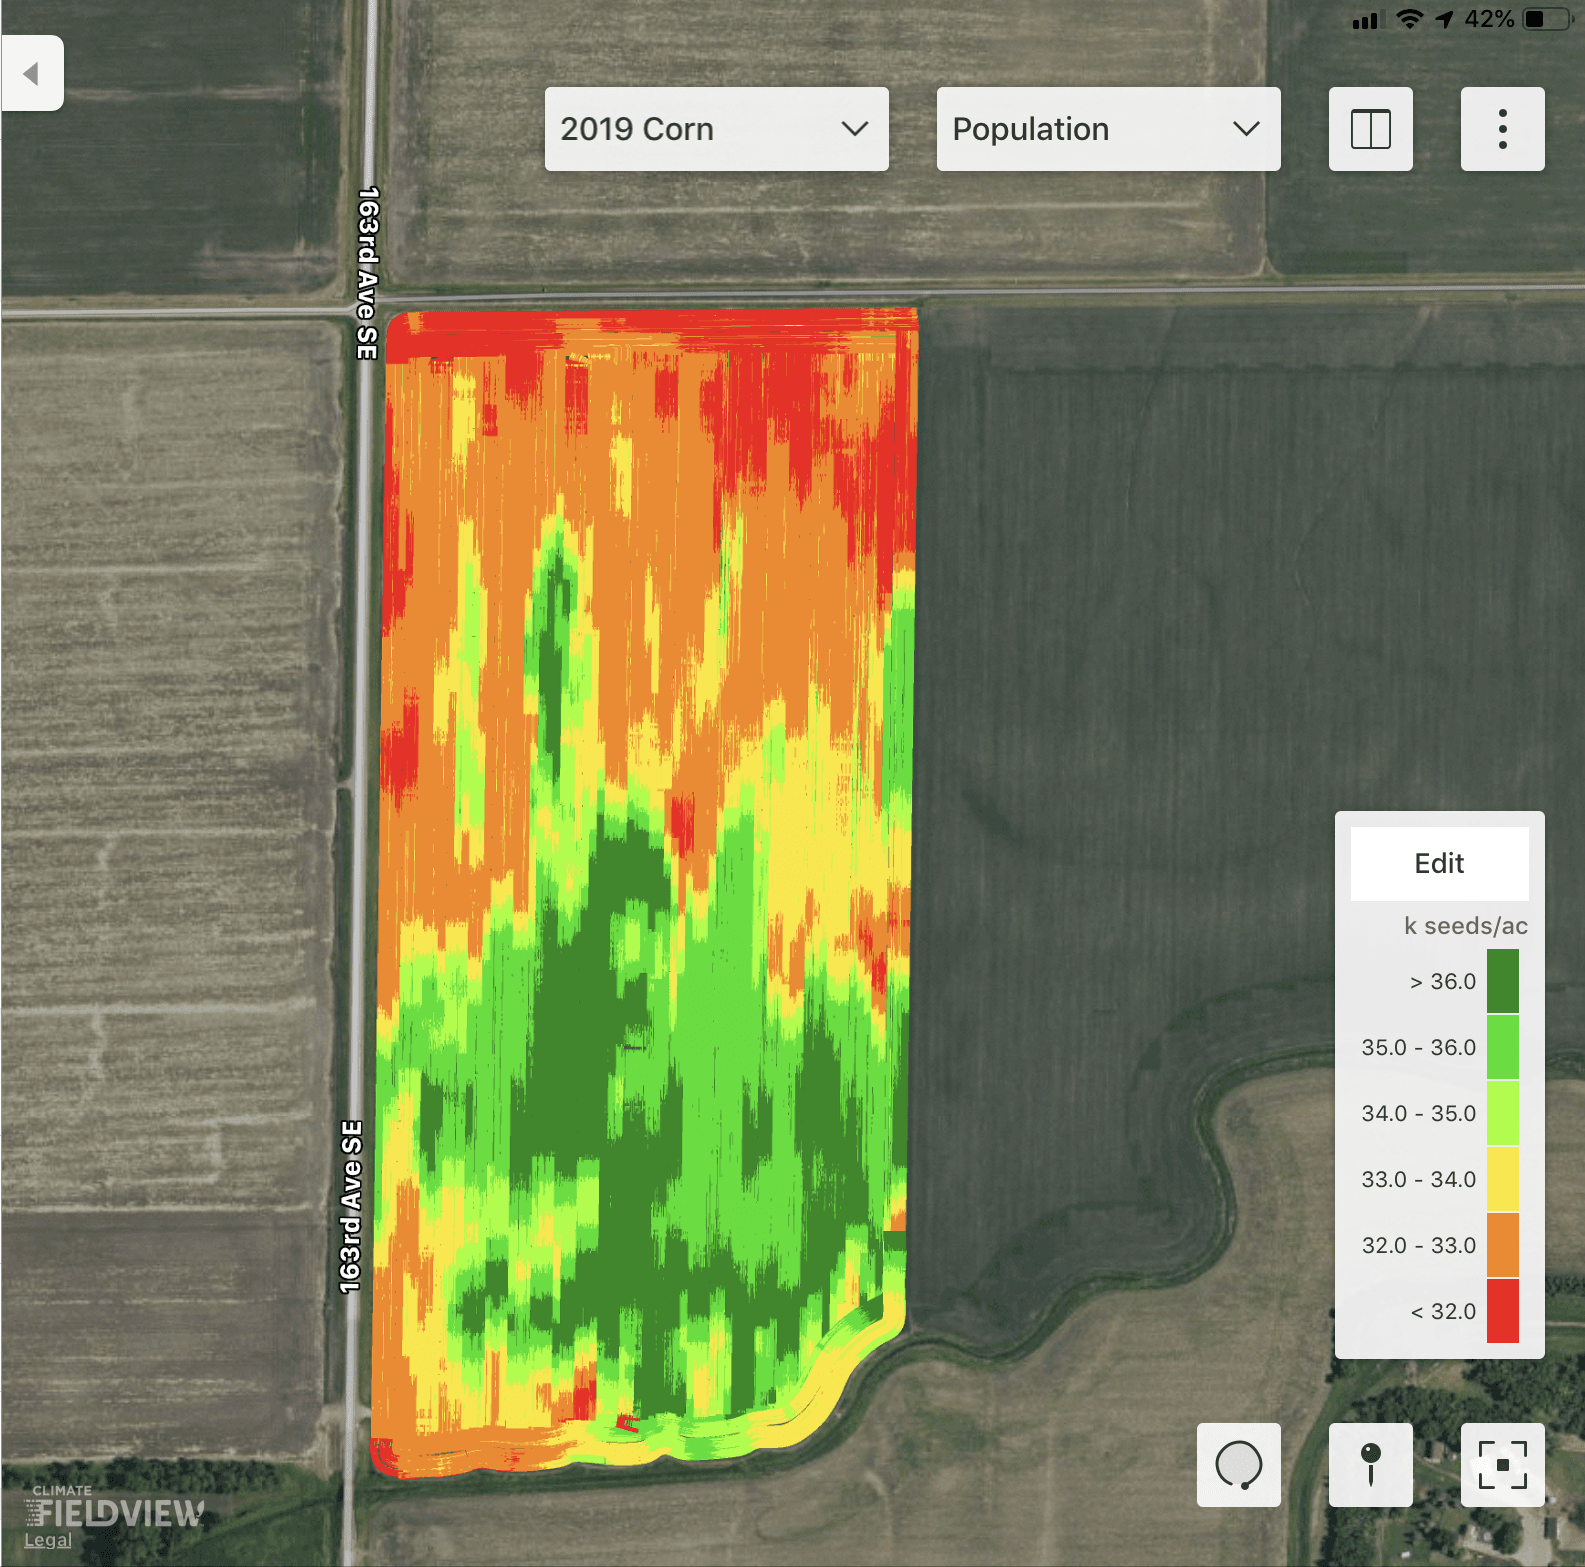Image resolution: width=1585 pixels, height=1567 pixels.
Task: Choose the orange 32.0 - 33.0 swatch
Action: click(x=1502, y=1245)
